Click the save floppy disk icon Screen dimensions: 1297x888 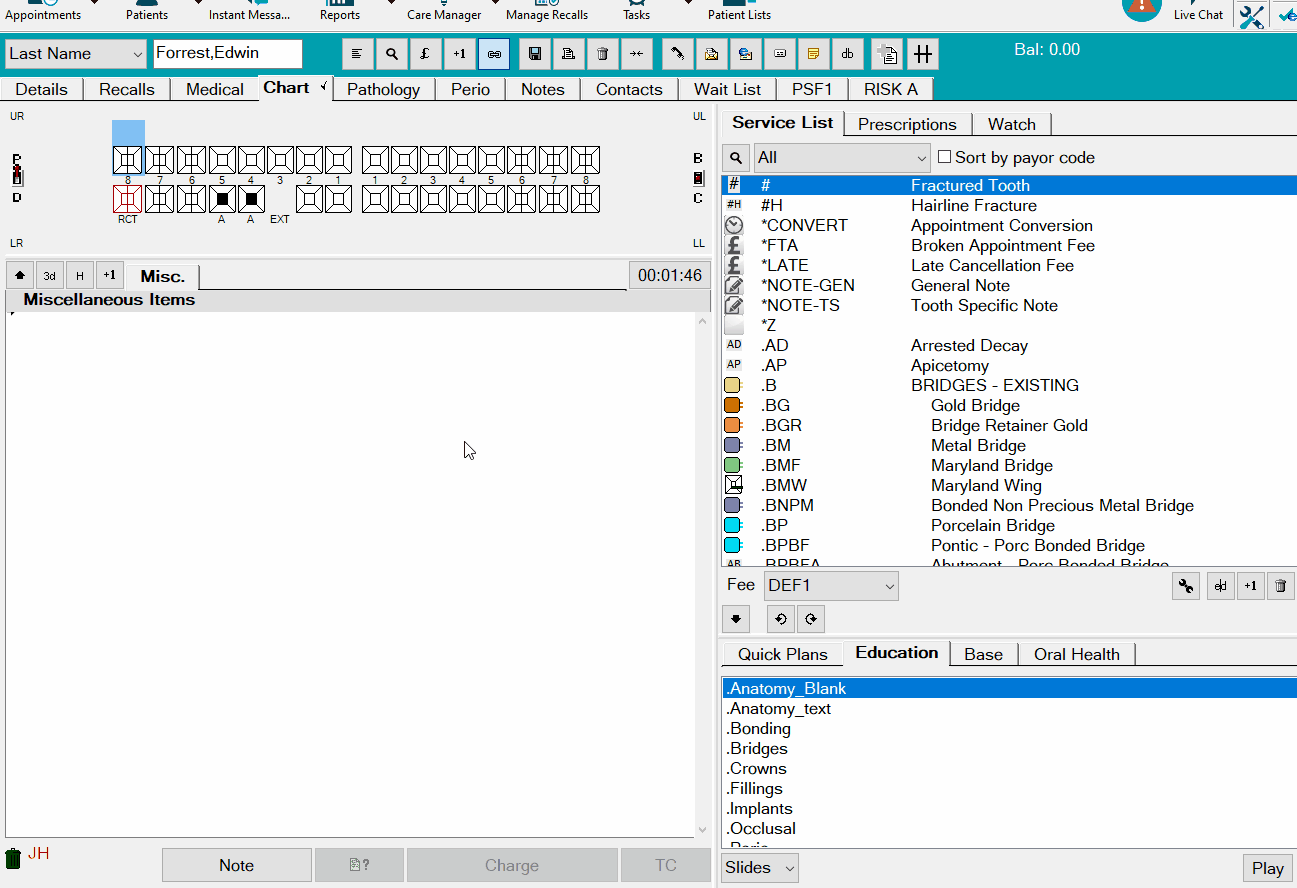click(x=535, y=54)
